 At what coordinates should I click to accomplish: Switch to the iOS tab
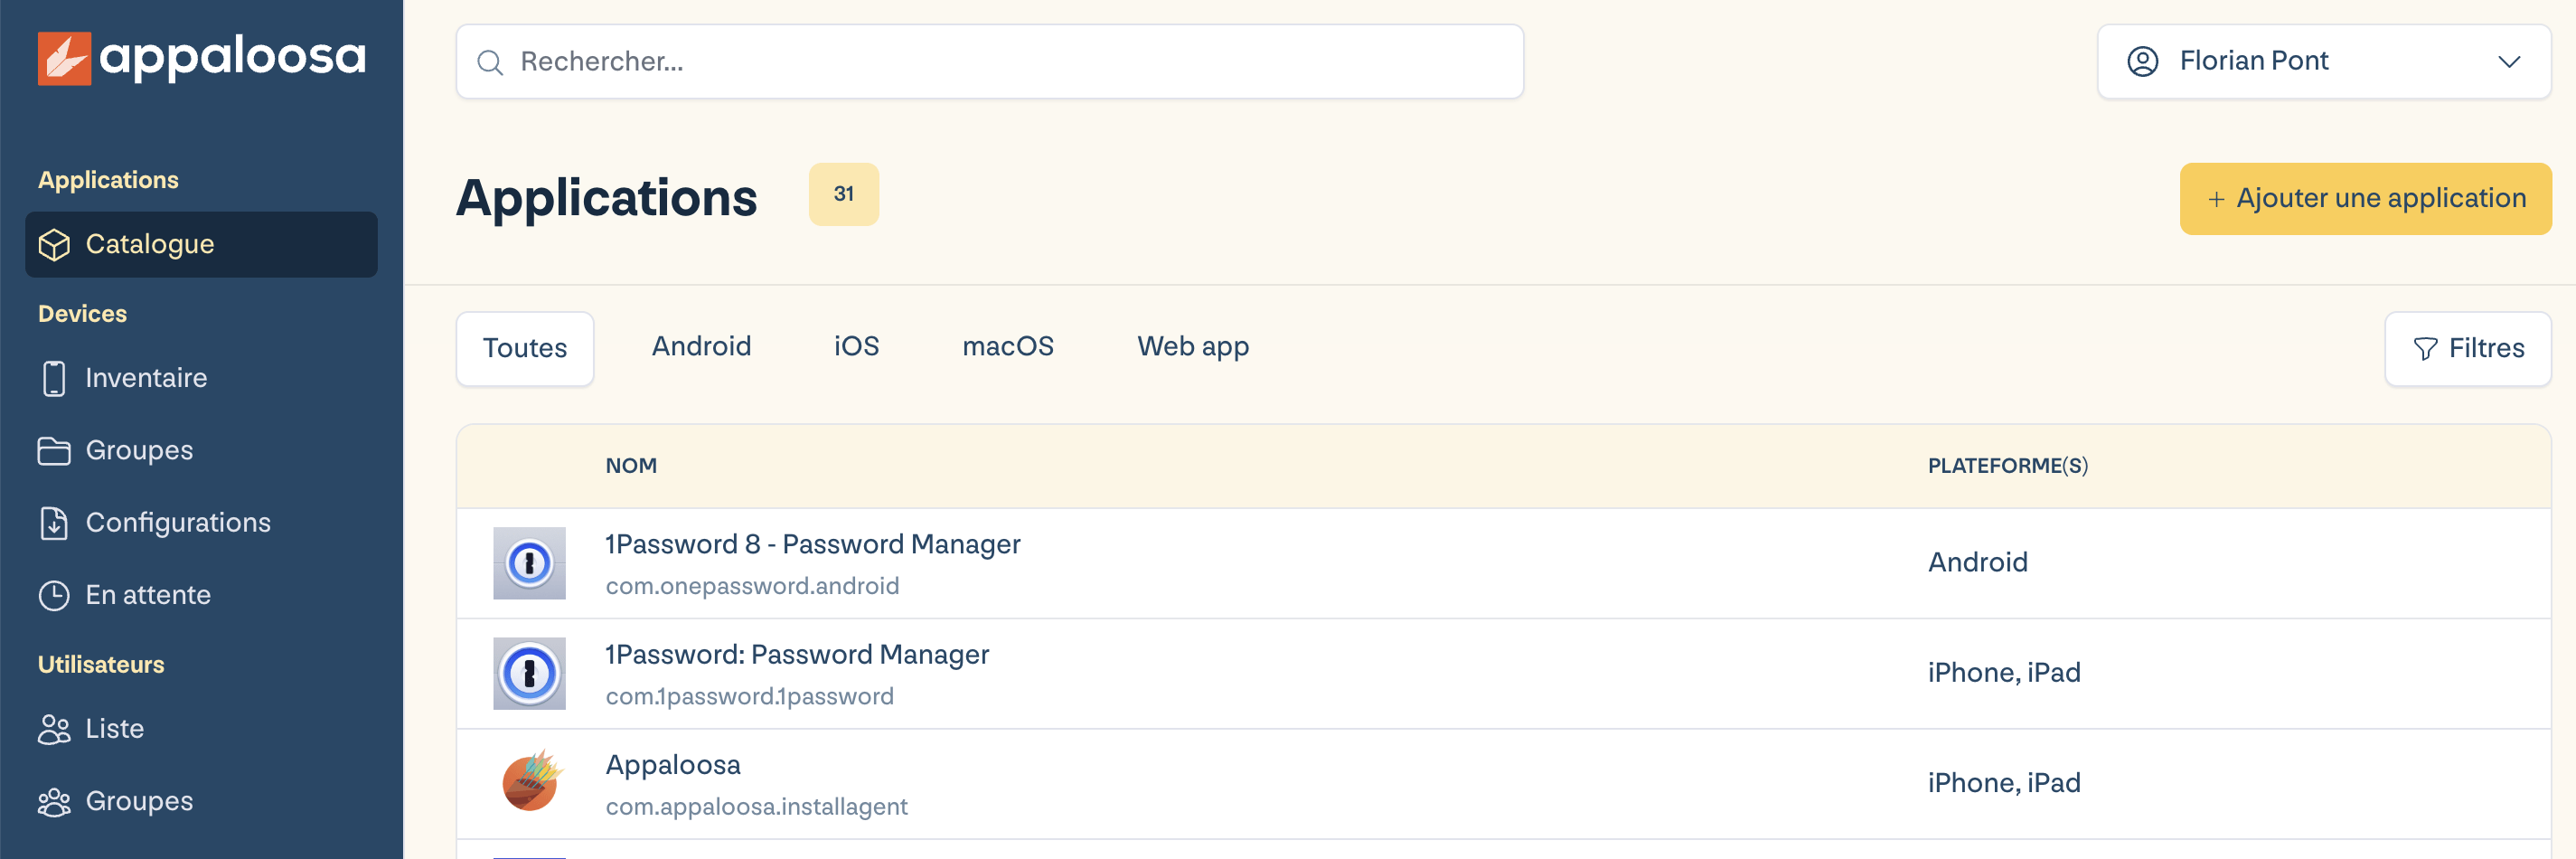pyautogui.click(x=856, y=347)
